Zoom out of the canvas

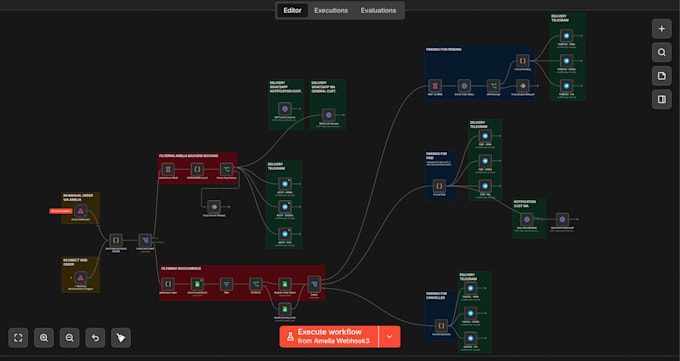click(x=69, y=338)
